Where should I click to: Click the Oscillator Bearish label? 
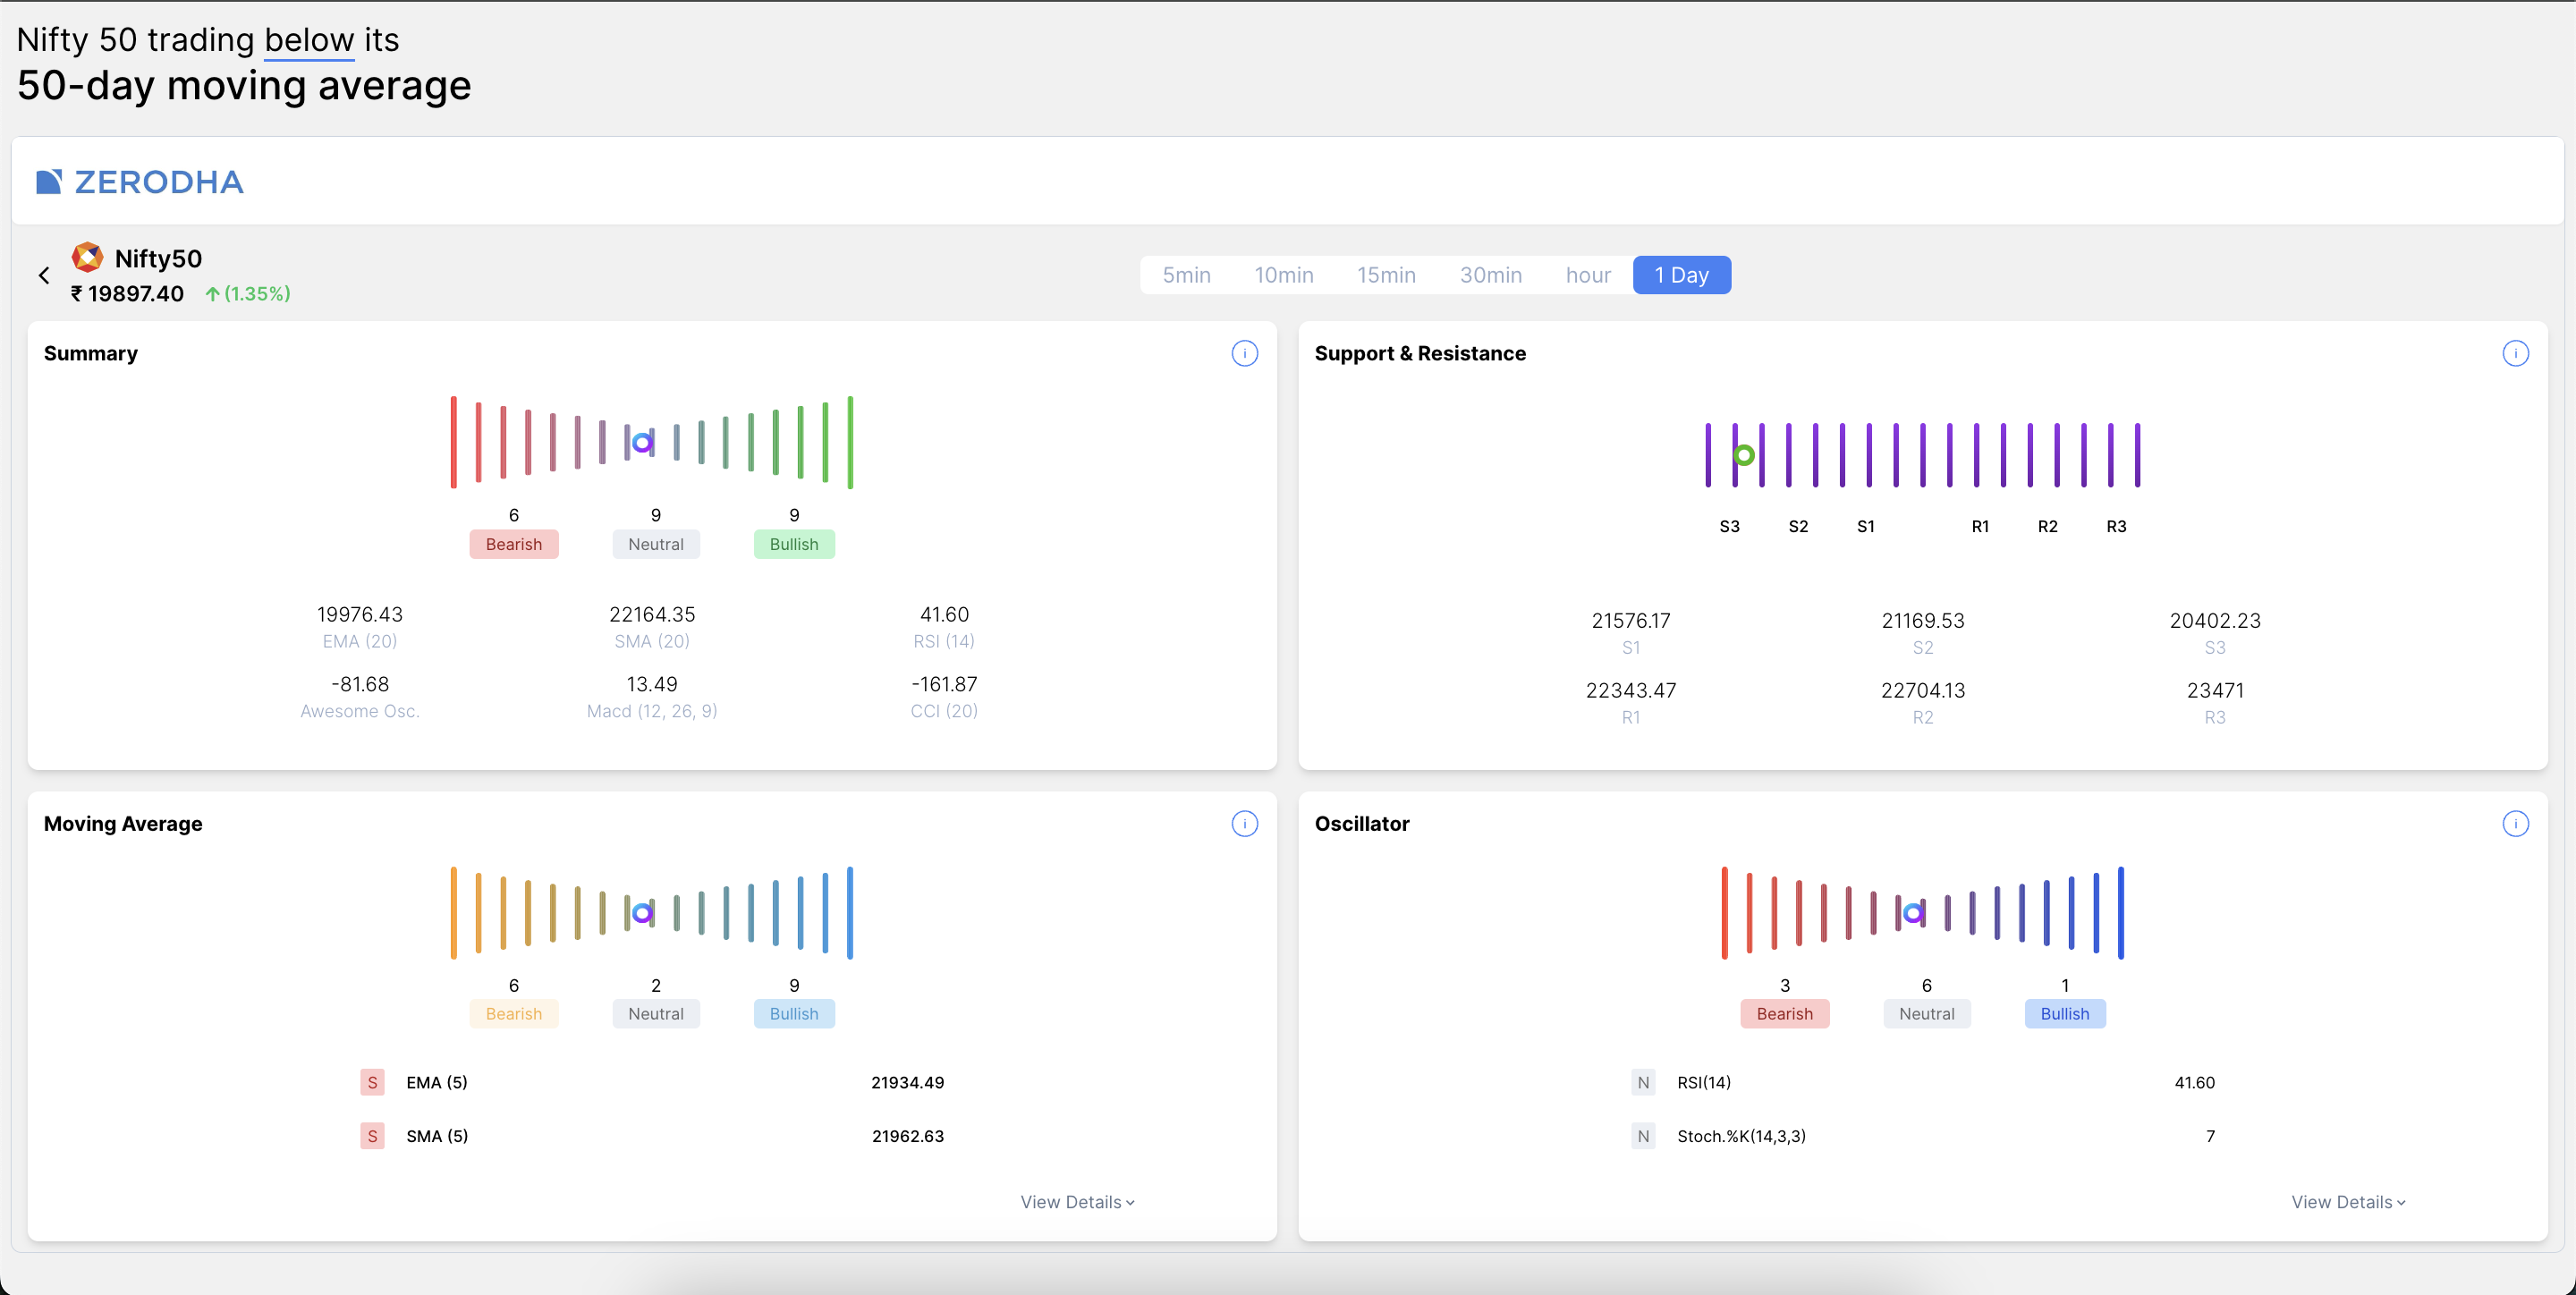[x=1785, y=1014]
